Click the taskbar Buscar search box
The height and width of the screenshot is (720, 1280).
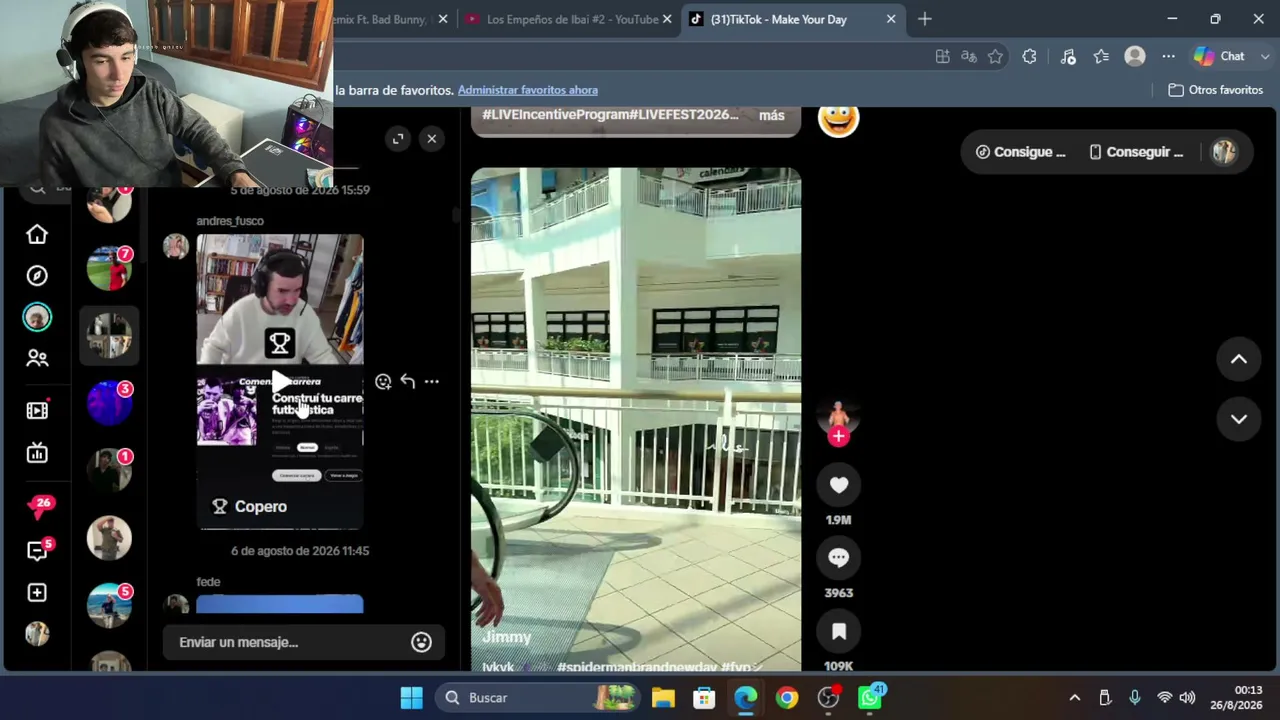tap(537, 698)
